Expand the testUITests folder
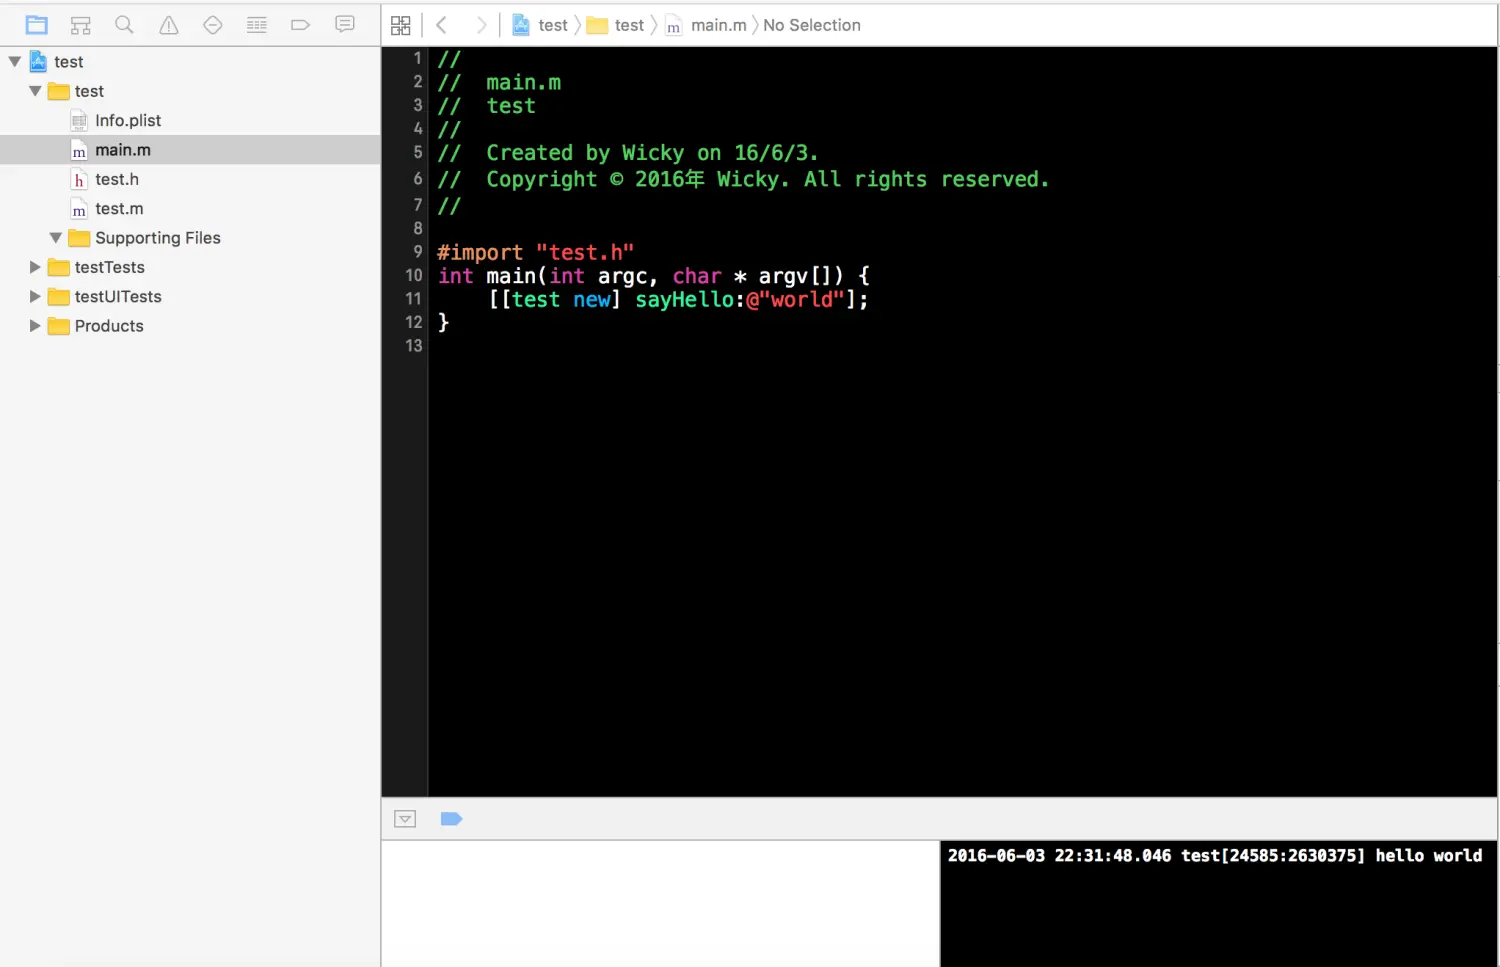 point(35,297)
